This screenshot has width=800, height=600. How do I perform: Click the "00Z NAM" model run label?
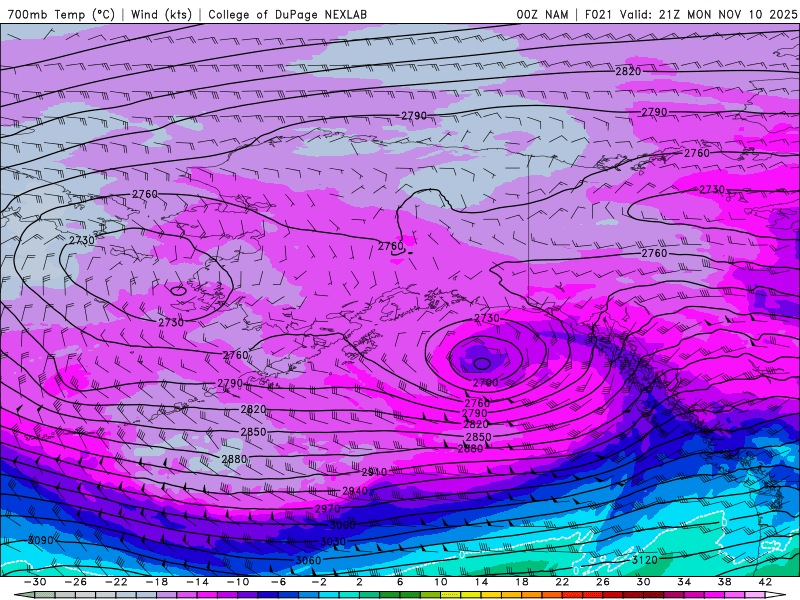coord(542,14)
